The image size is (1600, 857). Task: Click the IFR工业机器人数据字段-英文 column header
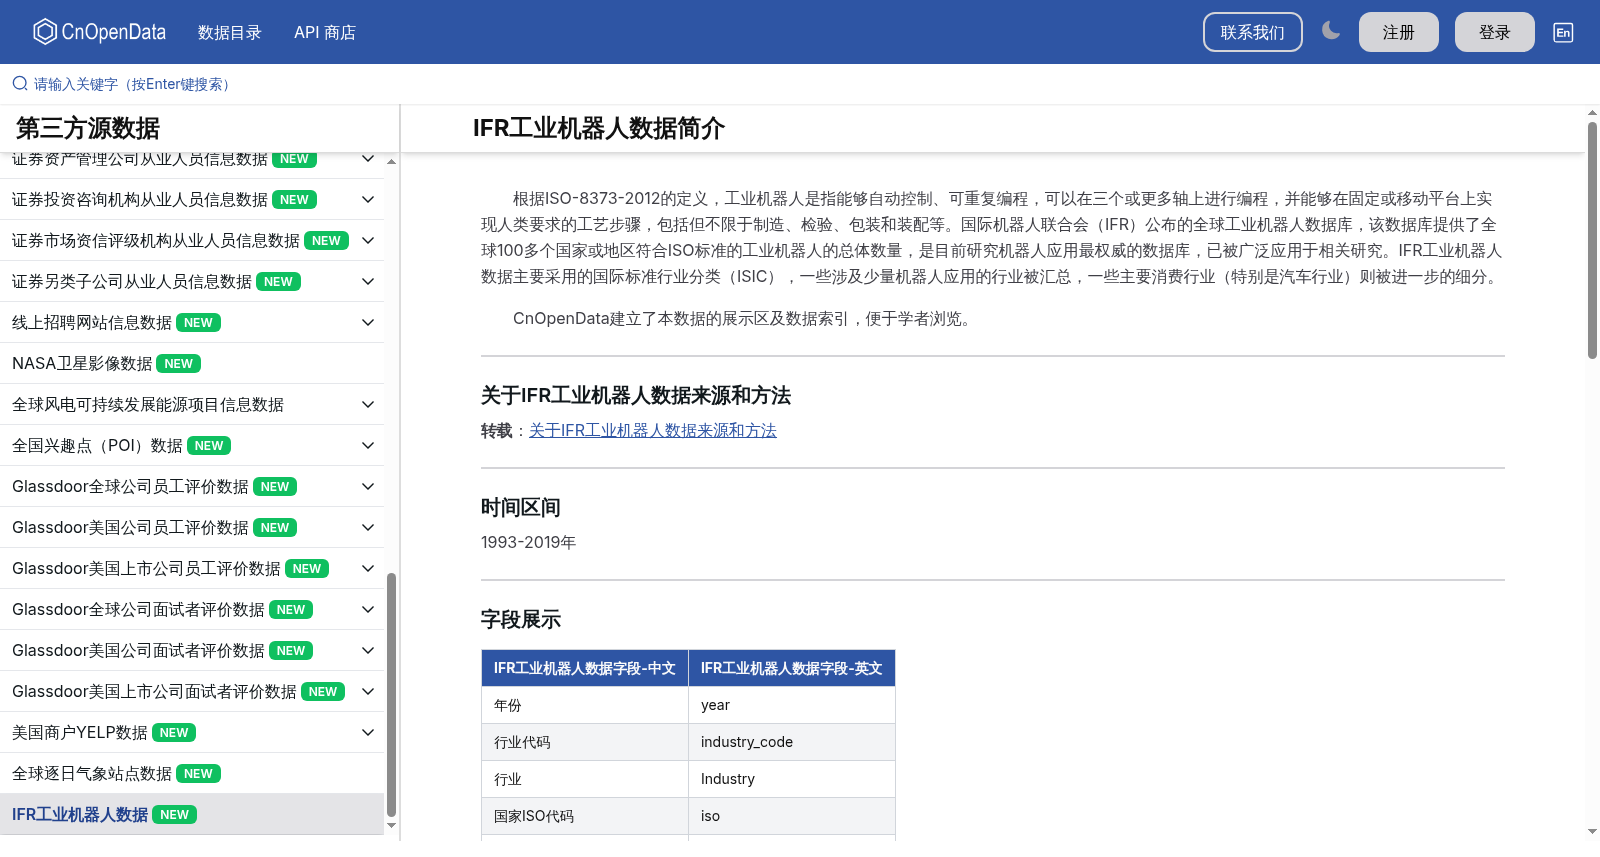[x=792, y=668]
